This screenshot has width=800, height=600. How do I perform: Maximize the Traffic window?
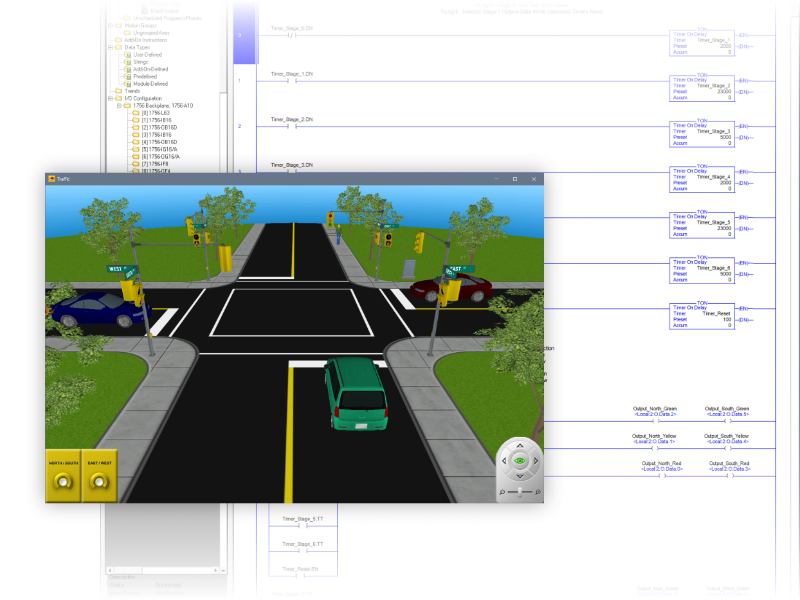(515, 179)
